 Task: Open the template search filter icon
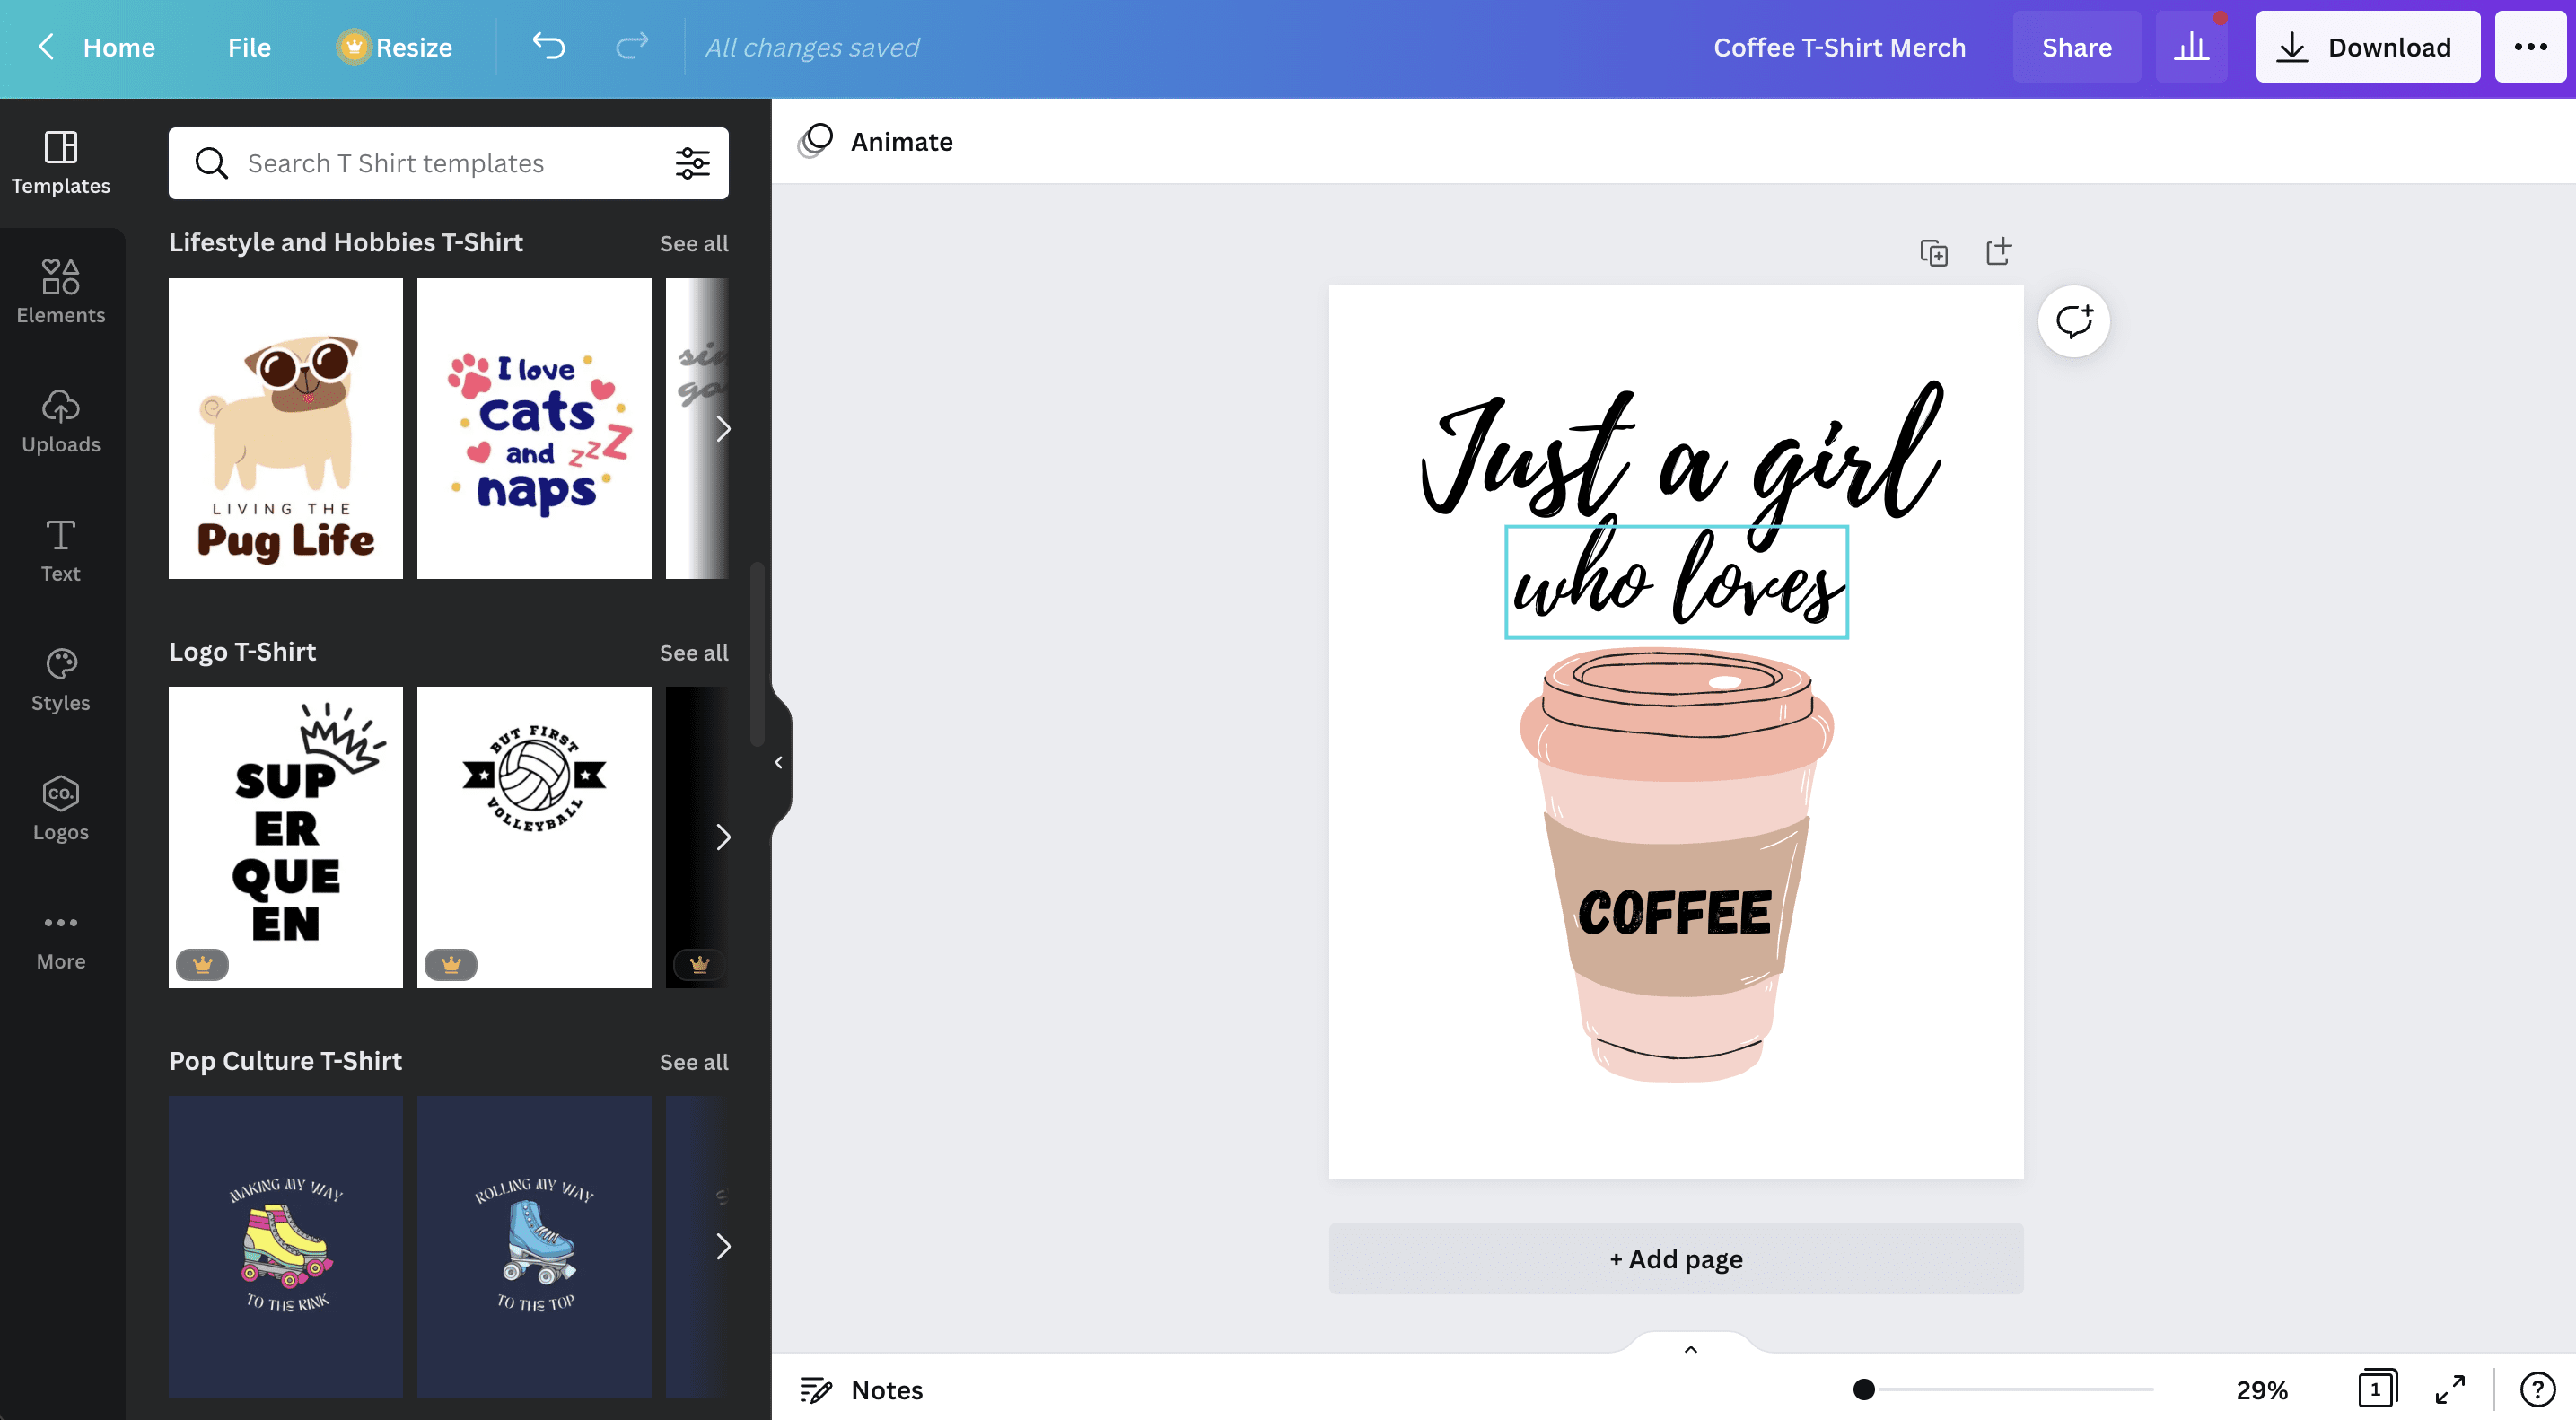[692, 163]
